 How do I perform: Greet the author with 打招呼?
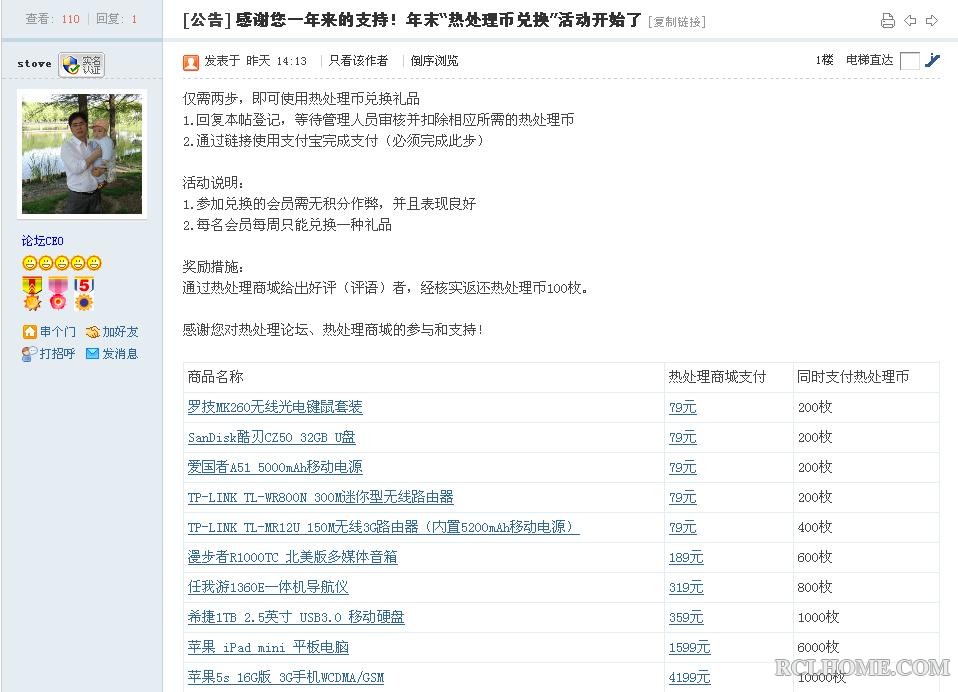coord(57,354)
